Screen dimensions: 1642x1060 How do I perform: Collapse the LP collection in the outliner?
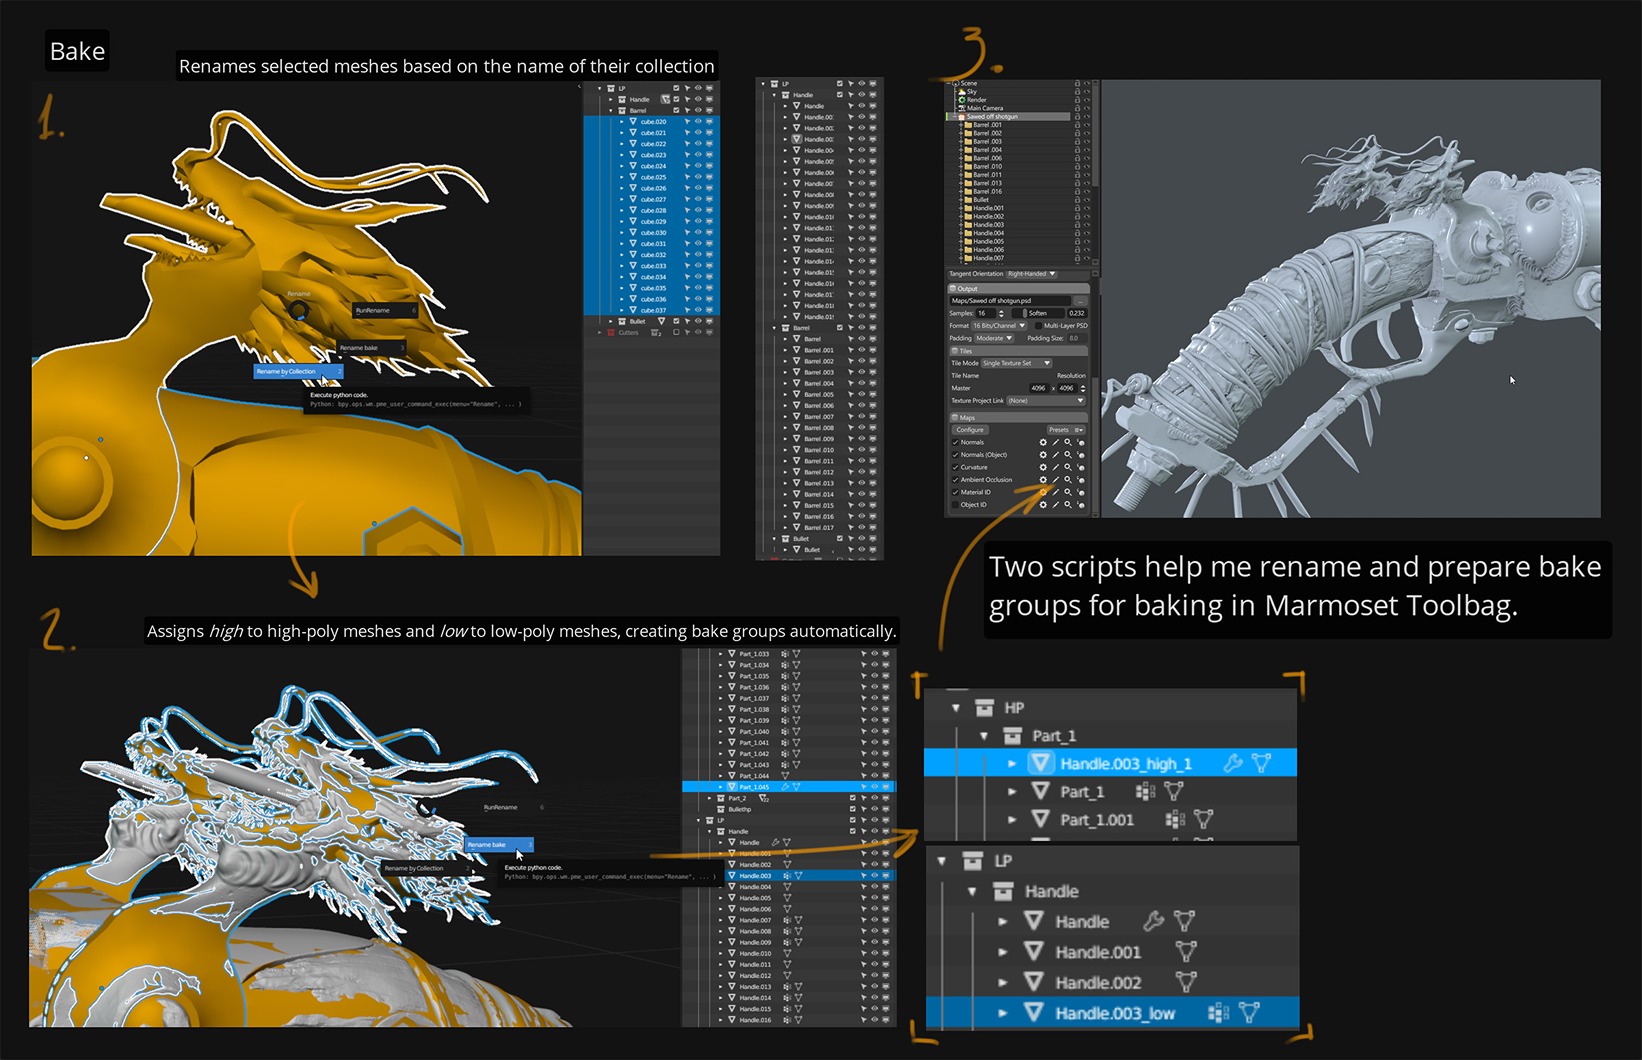coord(942,861)
